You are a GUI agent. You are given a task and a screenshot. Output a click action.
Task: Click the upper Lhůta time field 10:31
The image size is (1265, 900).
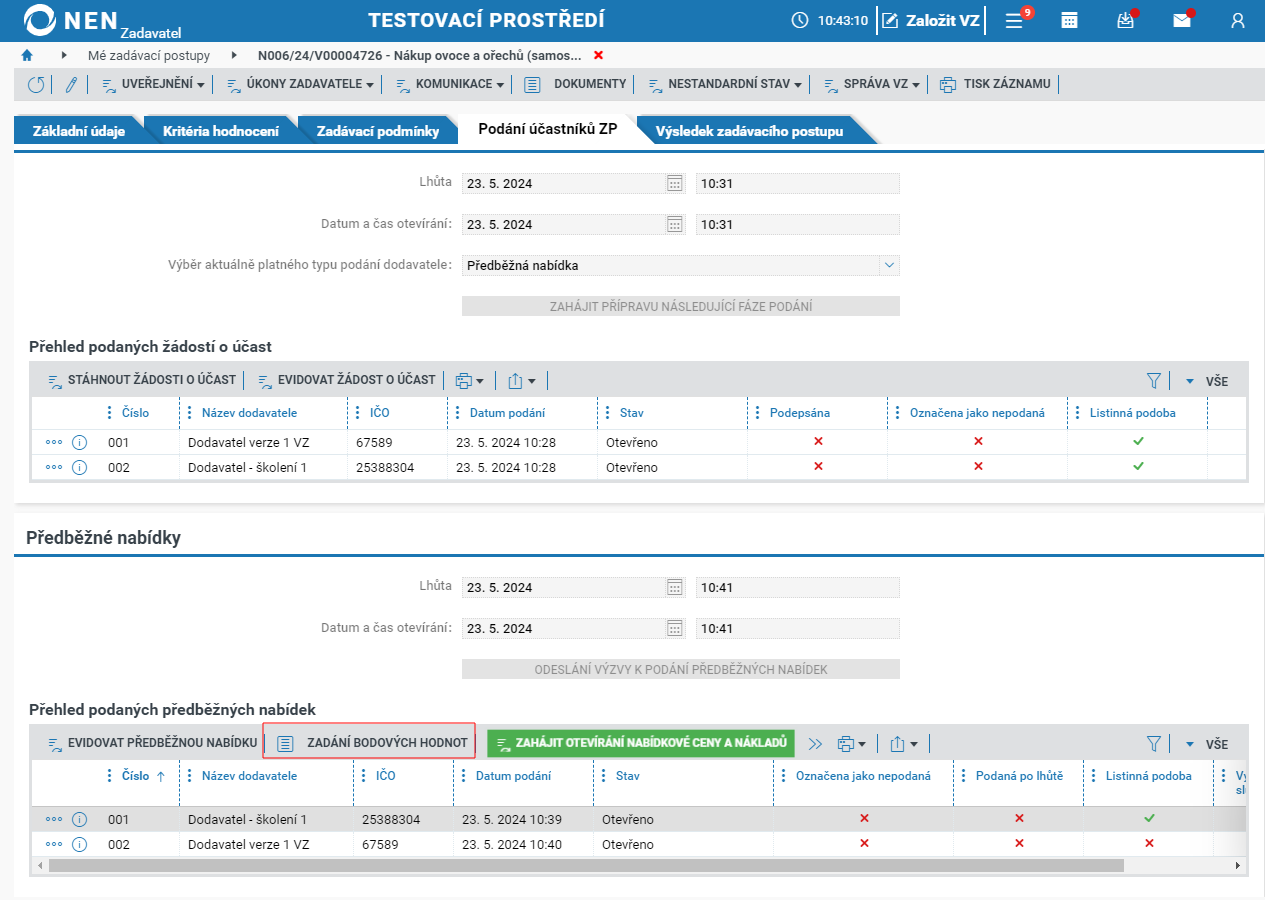pyautogui.click(x=798, y=183)
